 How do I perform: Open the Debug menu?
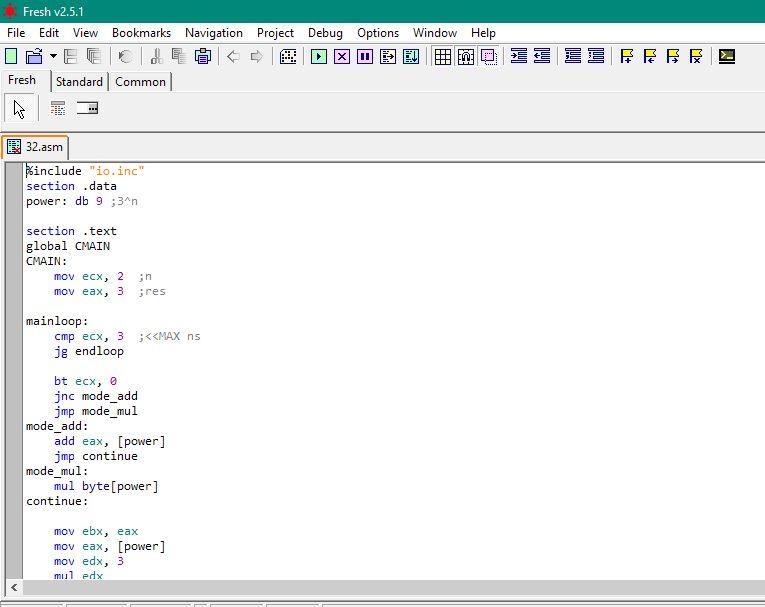[x=325, y=33]
